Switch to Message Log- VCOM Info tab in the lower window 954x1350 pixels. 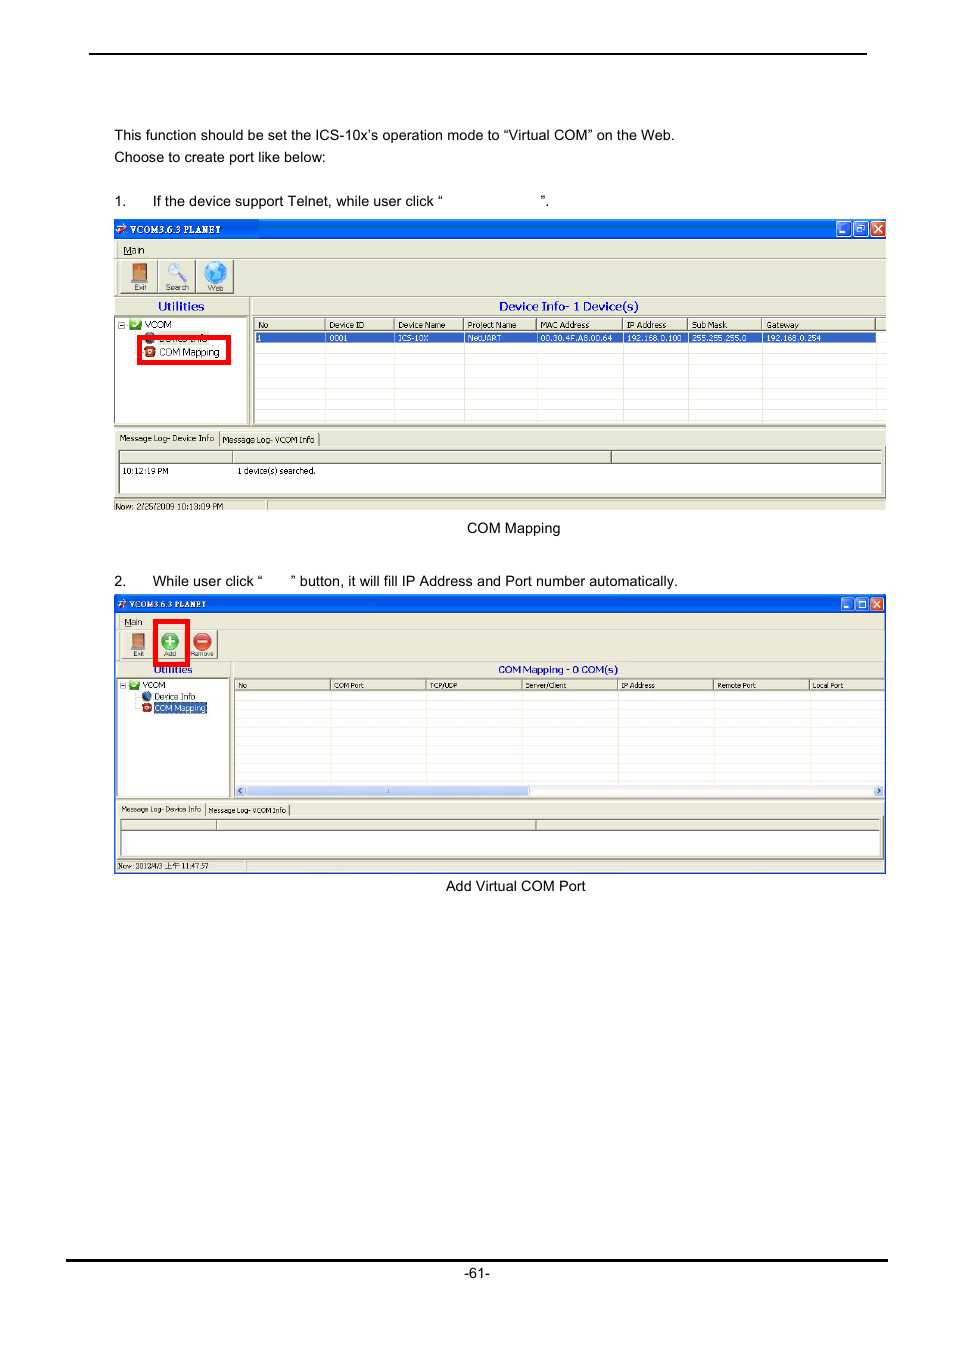click(x=247, y=810)
